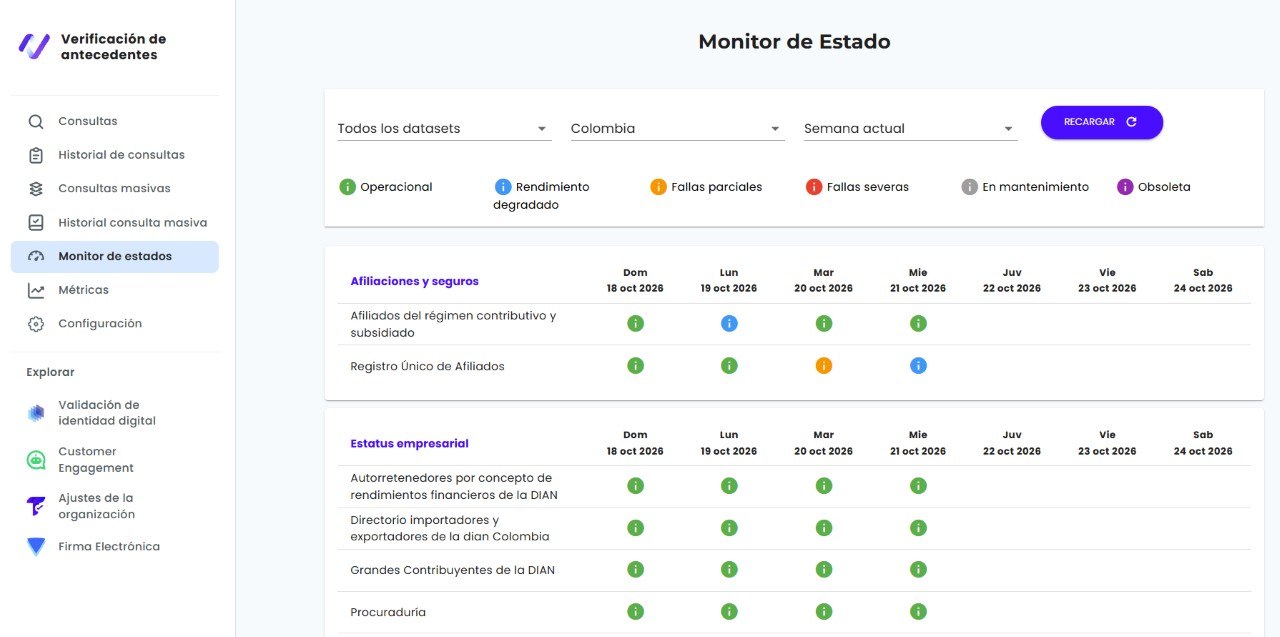The width and height of the screenshot is (1280, 637).
Task: Open Métricas menu item
Action: (115, 290)
